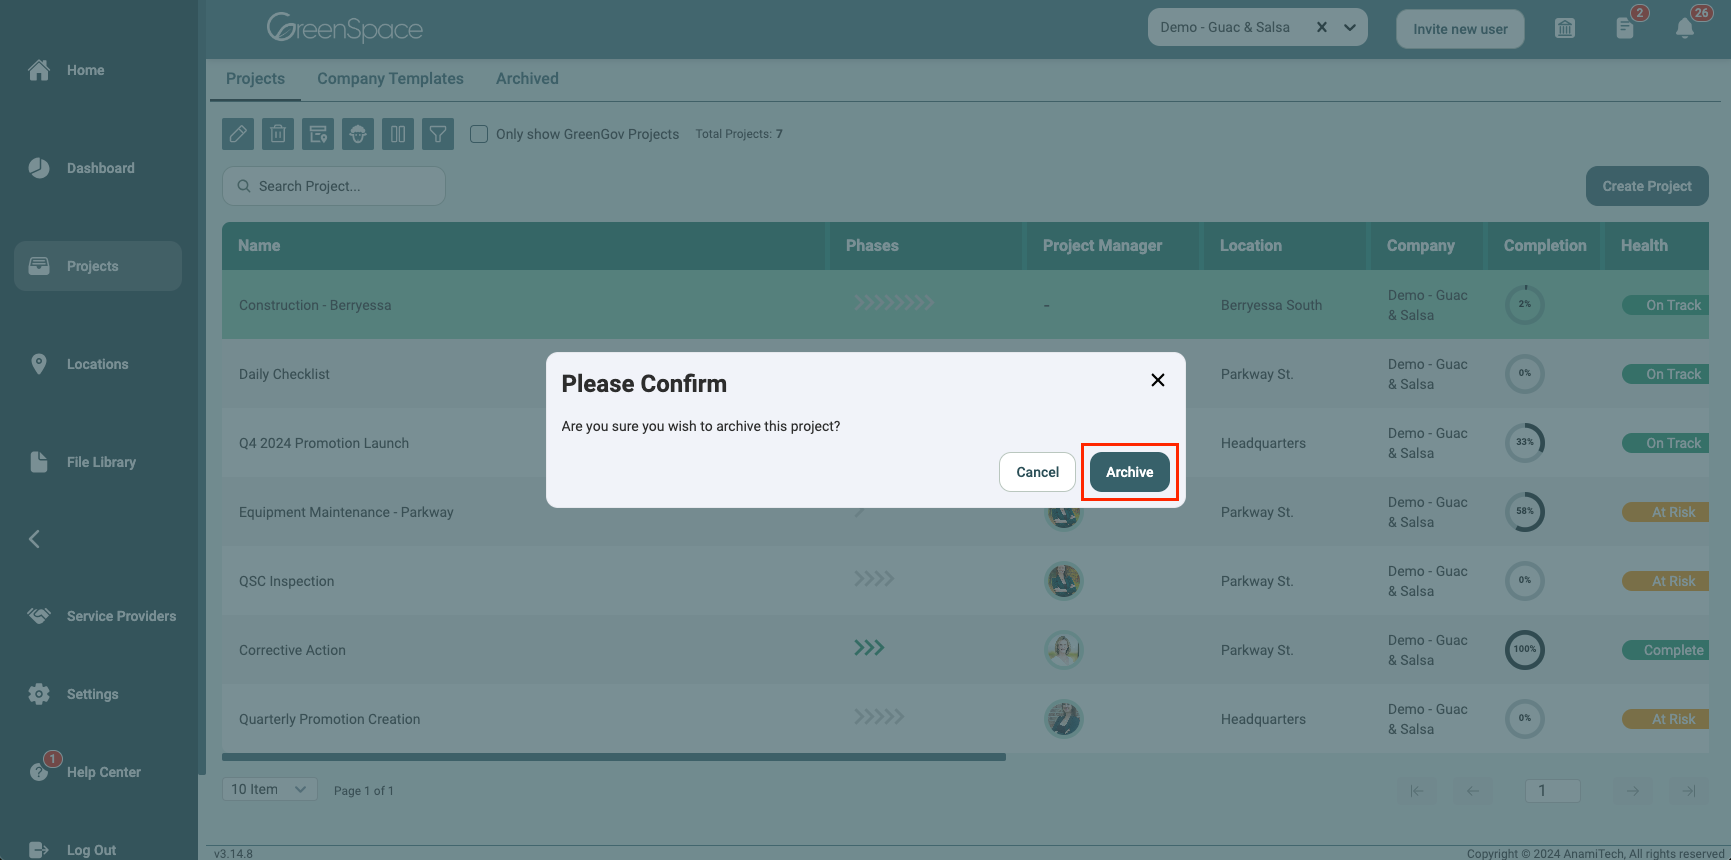Clear the Demo - Guac & Salsa selection
Viewport: 1731px width, 860px height.
1322,28
